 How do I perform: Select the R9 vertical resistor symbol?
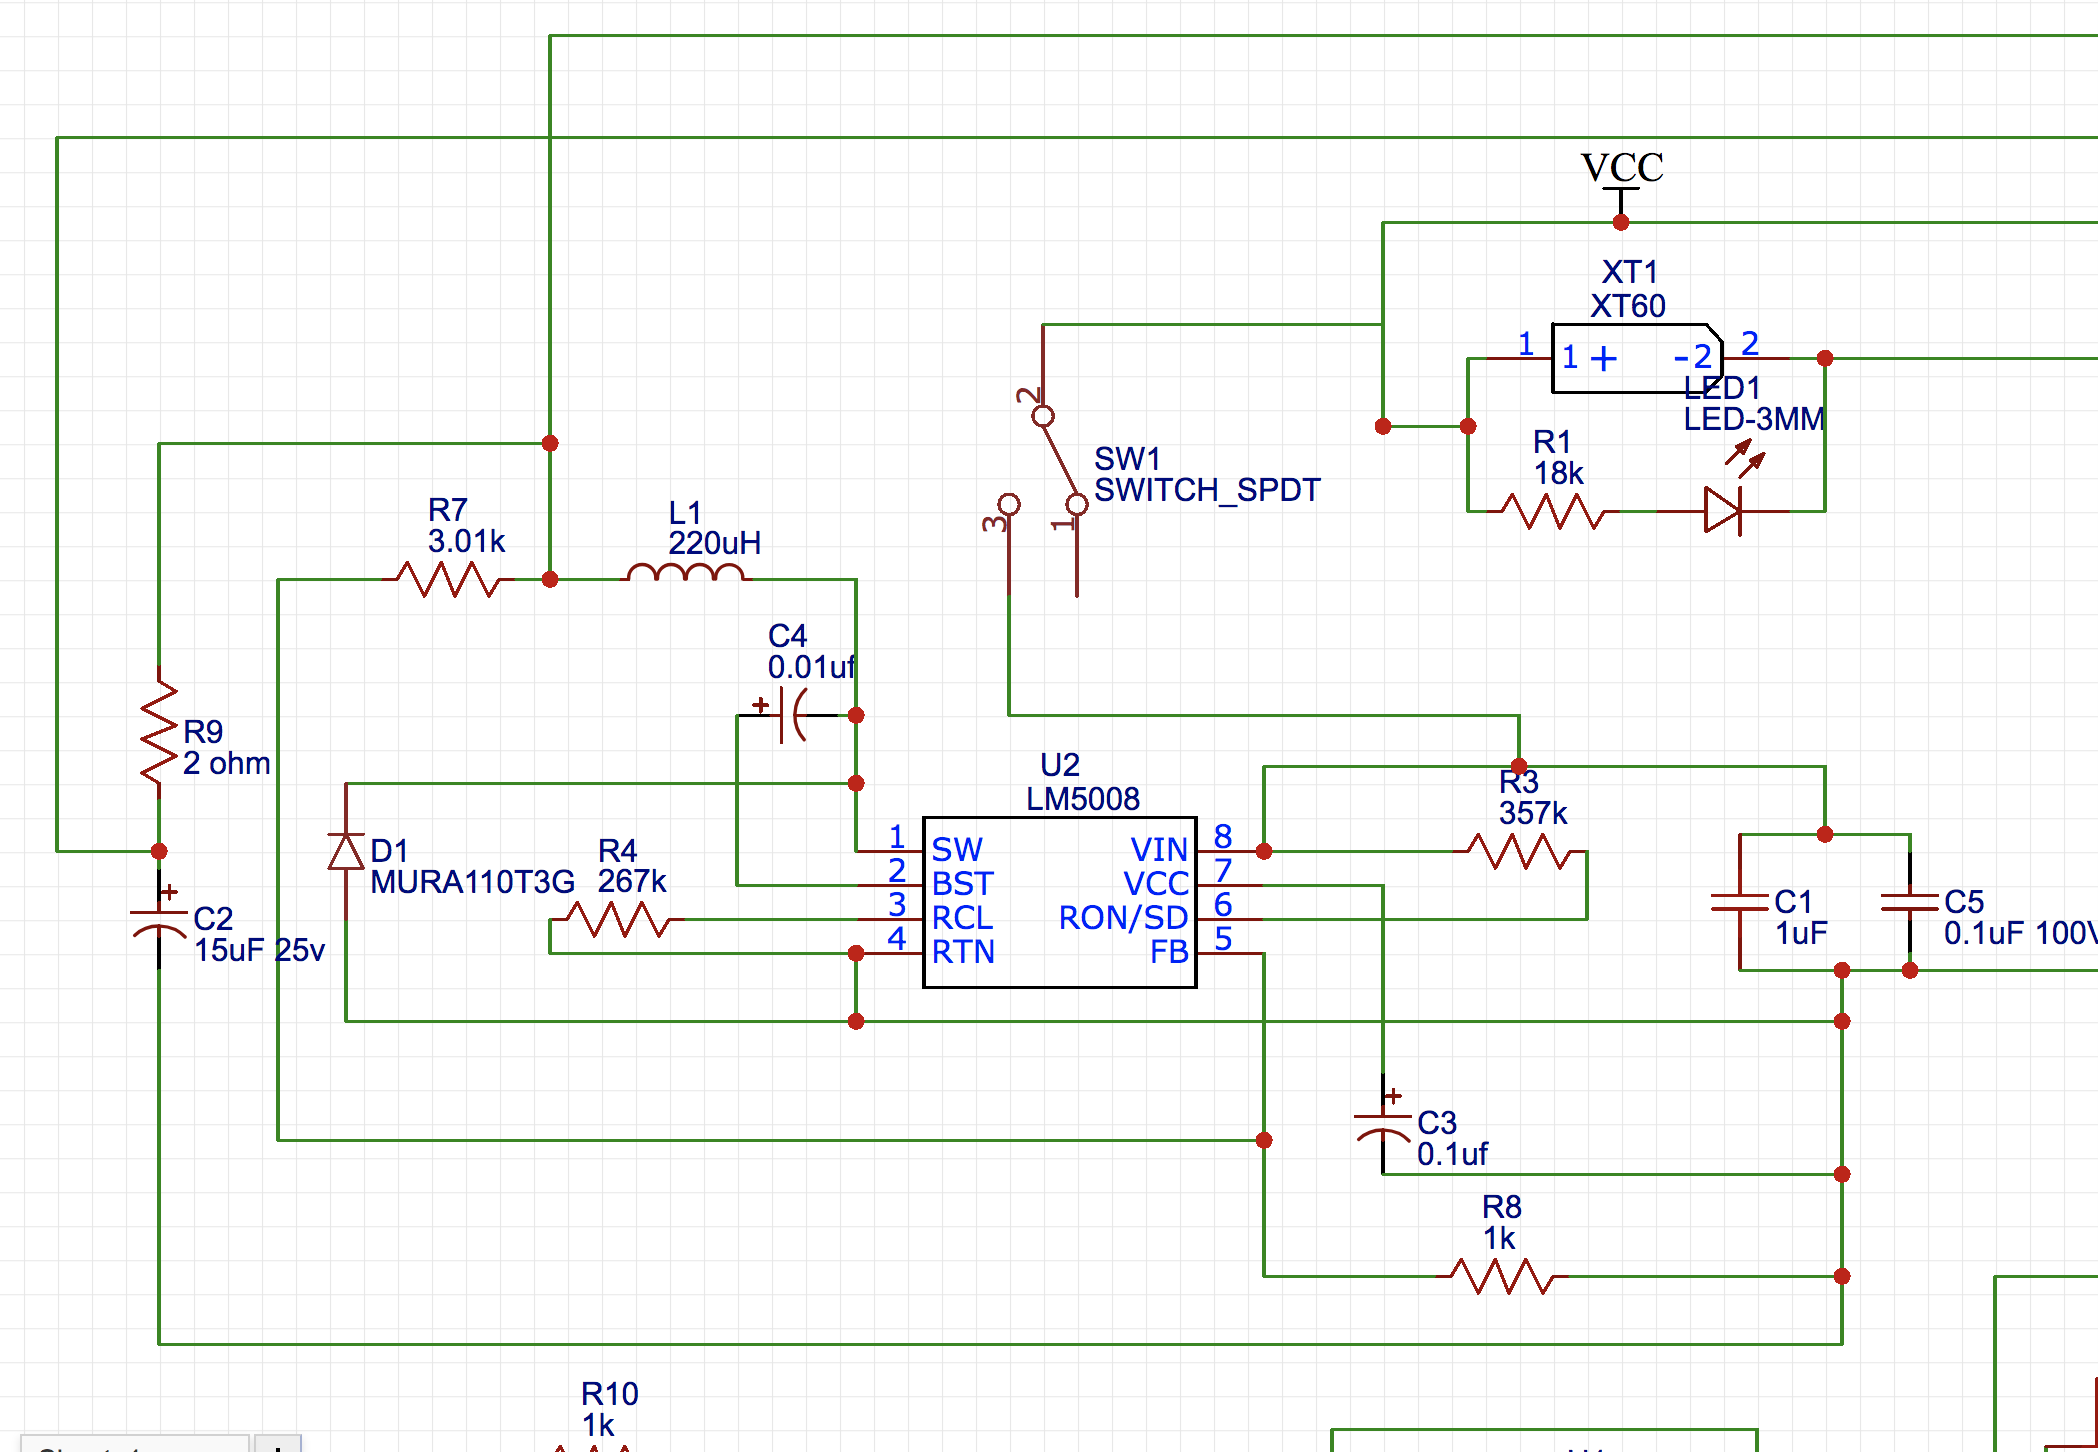159,732
